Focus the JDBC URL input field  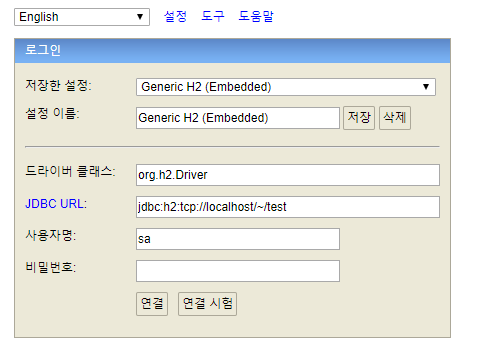288,207
